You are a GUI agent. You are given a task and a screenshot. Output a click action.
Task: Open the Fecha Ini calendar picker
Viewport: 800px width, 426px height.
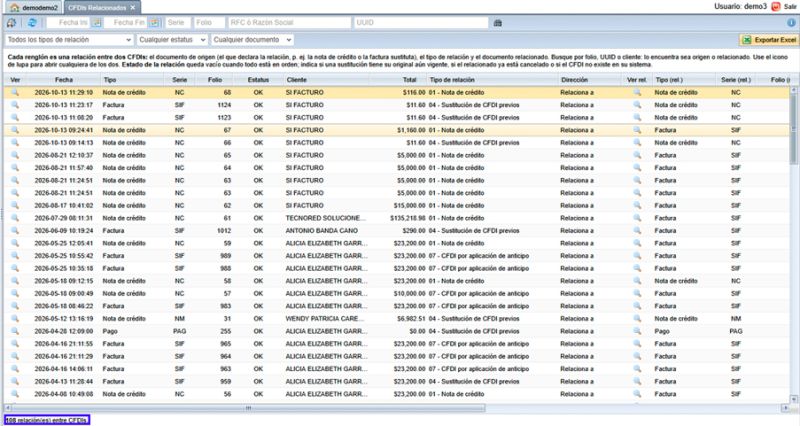click(x=97, y=23)
